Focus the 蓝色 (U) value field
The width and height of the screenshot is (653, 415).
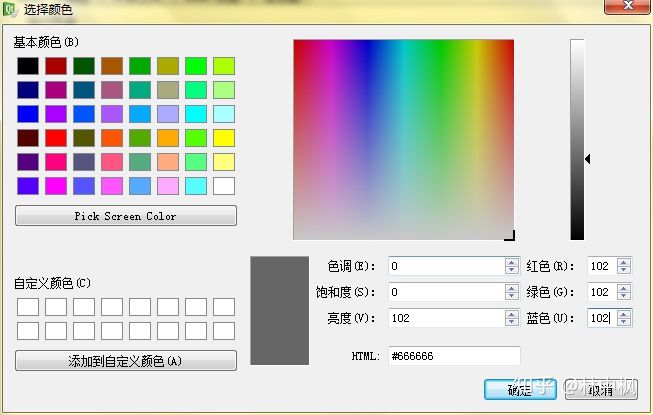click(x=602, y=318)
